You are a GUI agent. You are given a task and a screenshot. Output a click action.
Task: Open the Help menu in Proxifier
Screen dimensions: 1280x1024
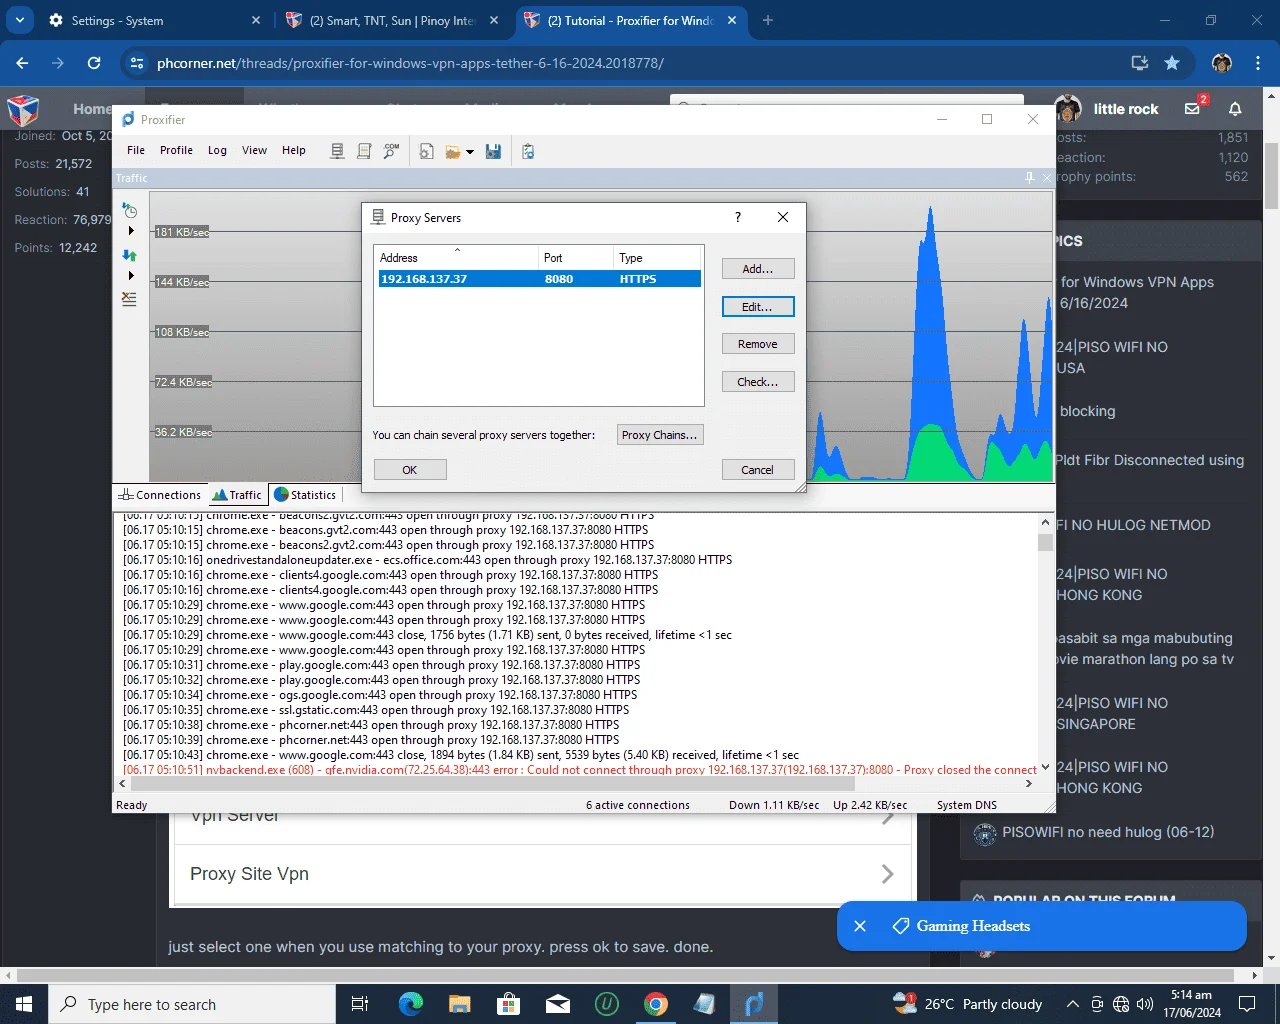pyautogui.click(x=294, y=150)
